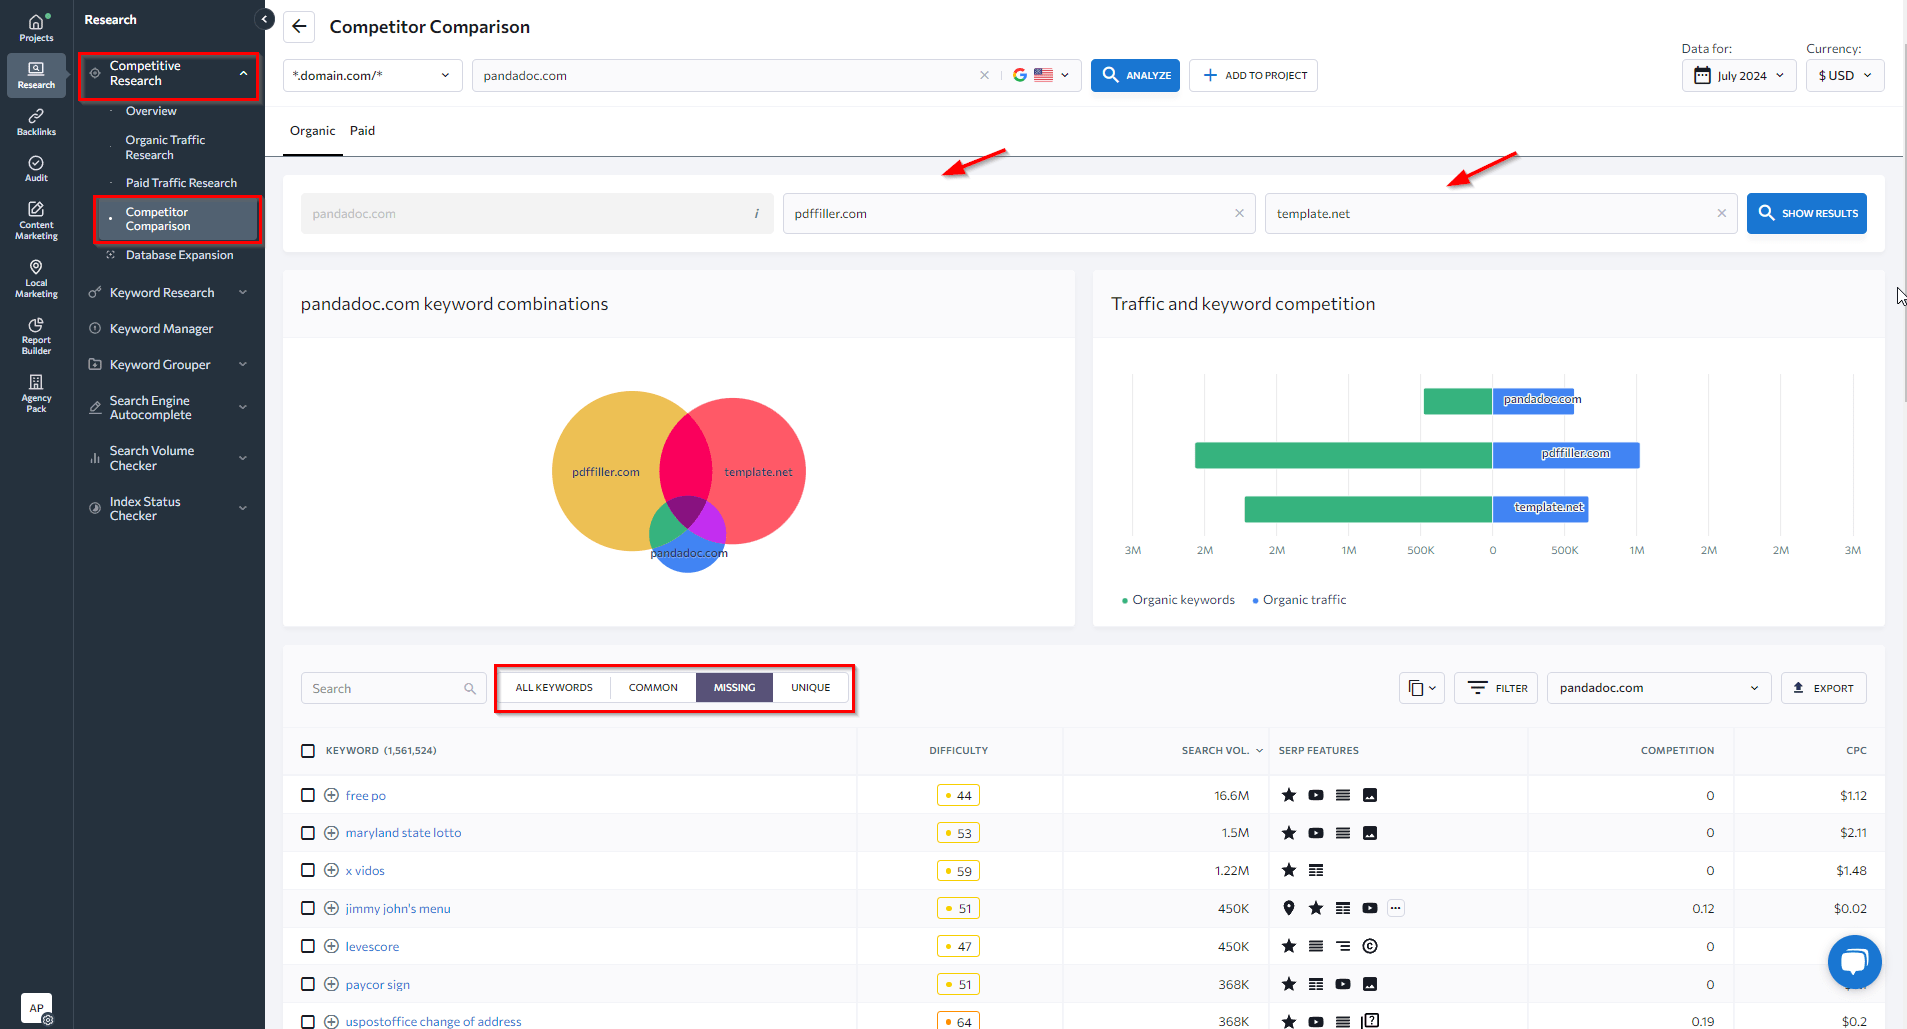Switch to the Paid tab
This screenshot has width=1907, height=1029.
point(362,130)
